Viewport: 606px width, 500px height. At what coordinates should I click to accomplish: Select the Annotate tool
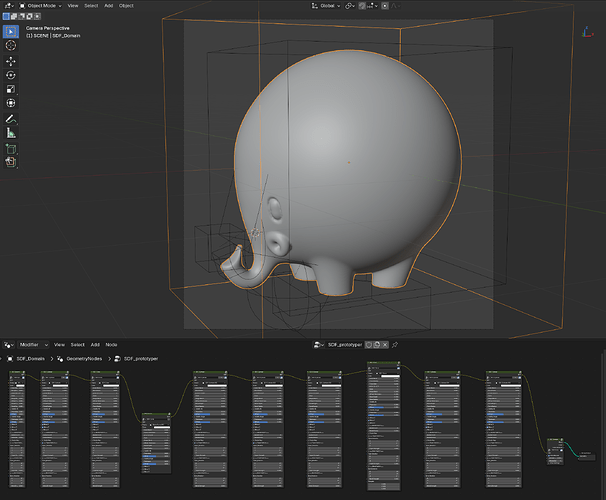tap(11, 119)
